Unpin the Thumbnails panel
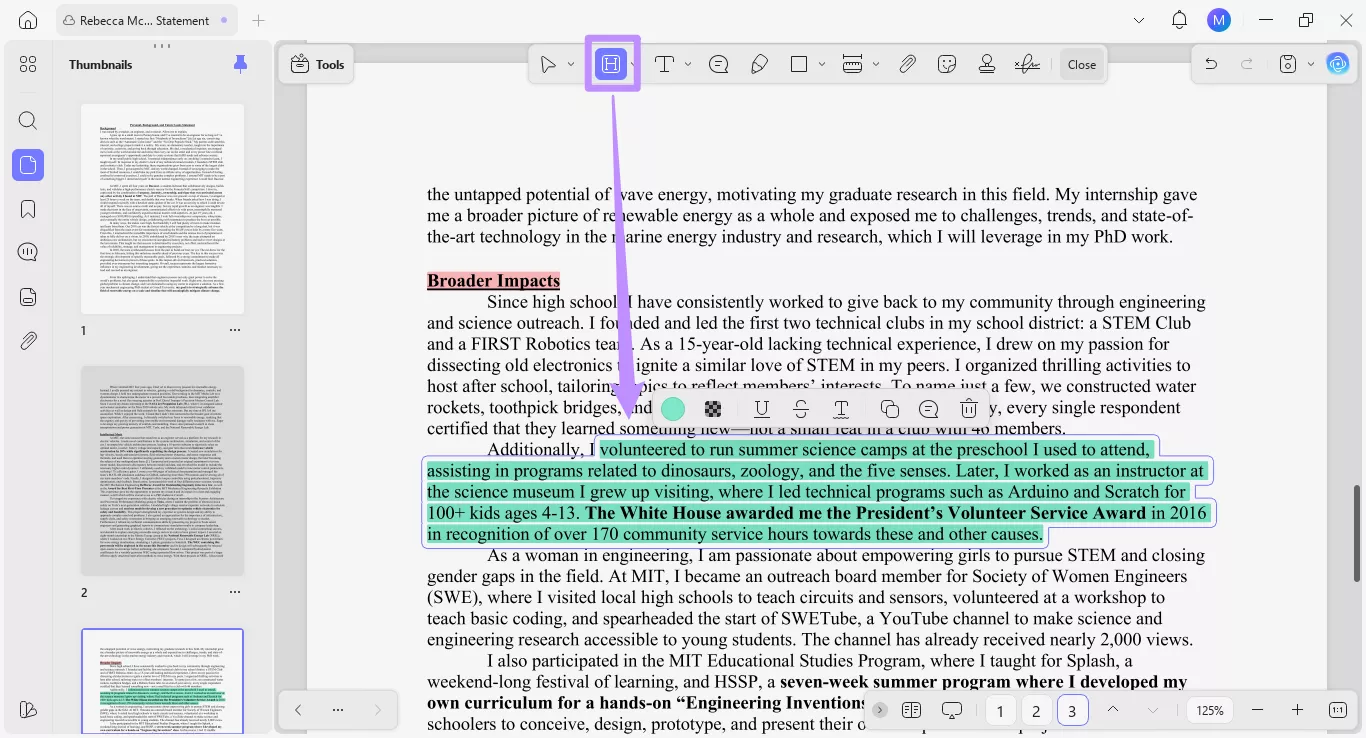Image resolution: width=1366 pixels, height=738 pixels. click(x=240, y=64)
